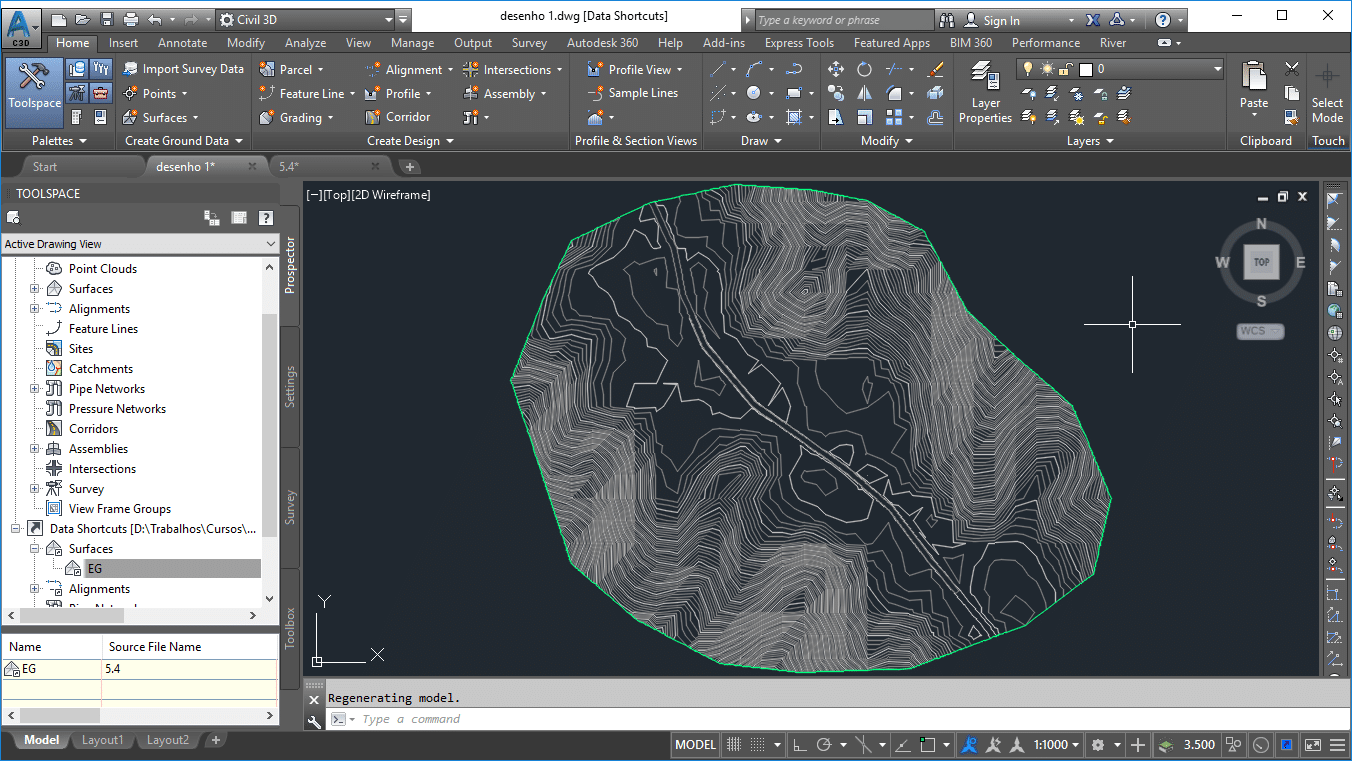This screenshot has width=1352, height=761.
Task: Toggle snap mode in the status bar
Action: pyautogui.click(x=757, y=744)
